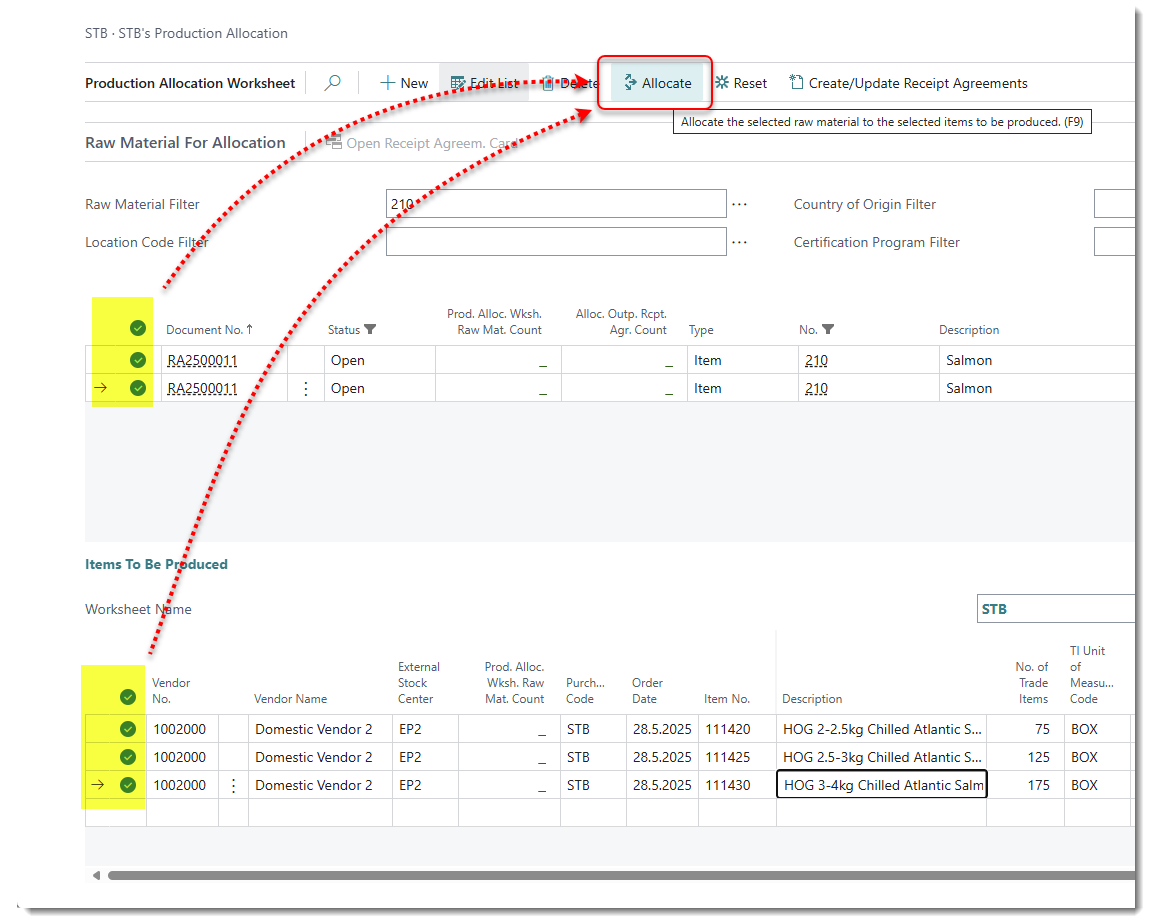Open the Status column filter
Viewport: 1150px width, 923px height.
tap(371, 330)
